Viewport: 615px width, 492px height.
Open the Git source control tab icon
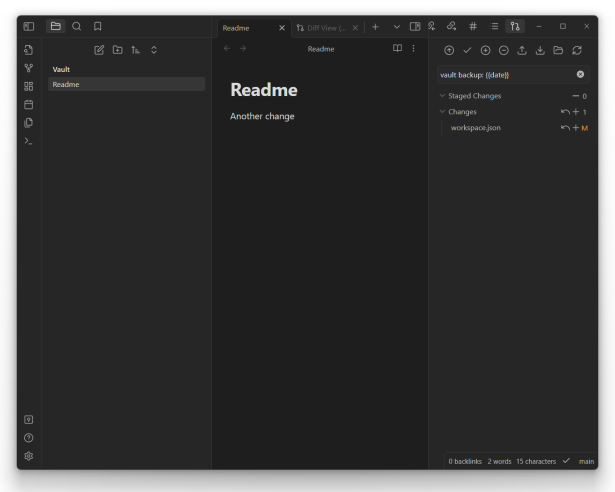(x=515, y=26)
